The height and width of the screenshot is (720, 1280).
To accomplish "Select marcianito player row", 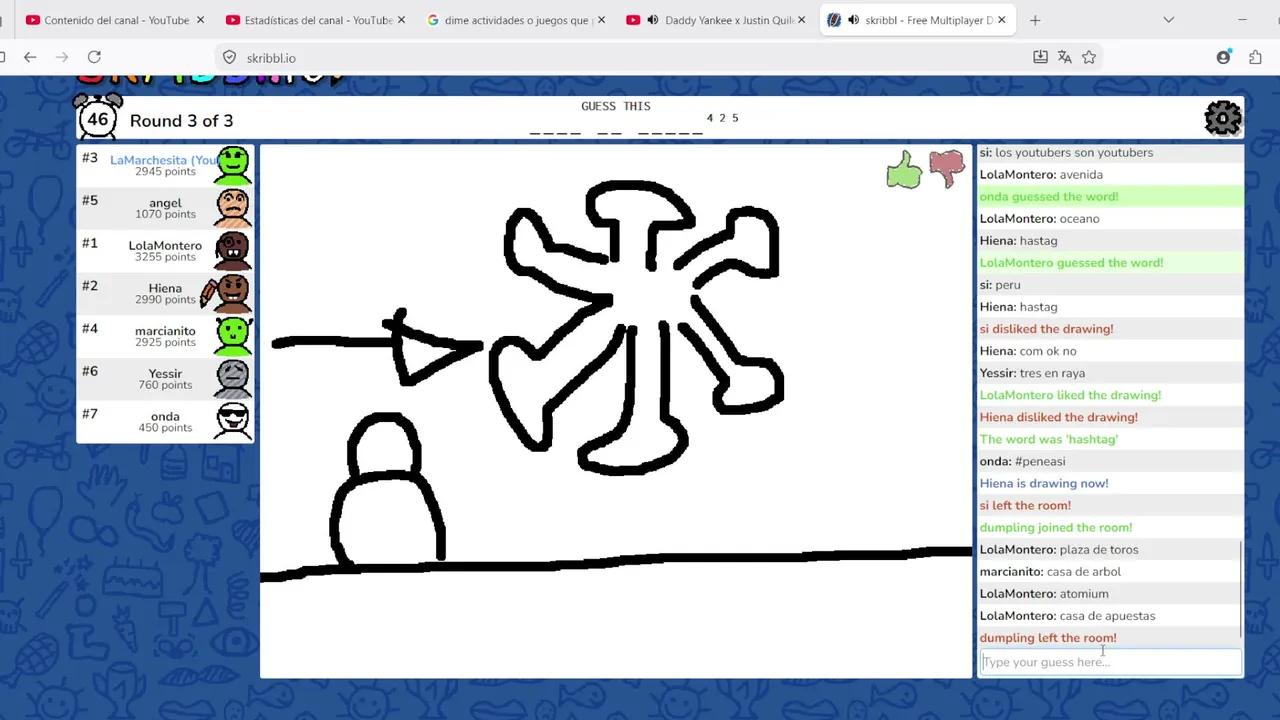I will (x=165, y=336).
